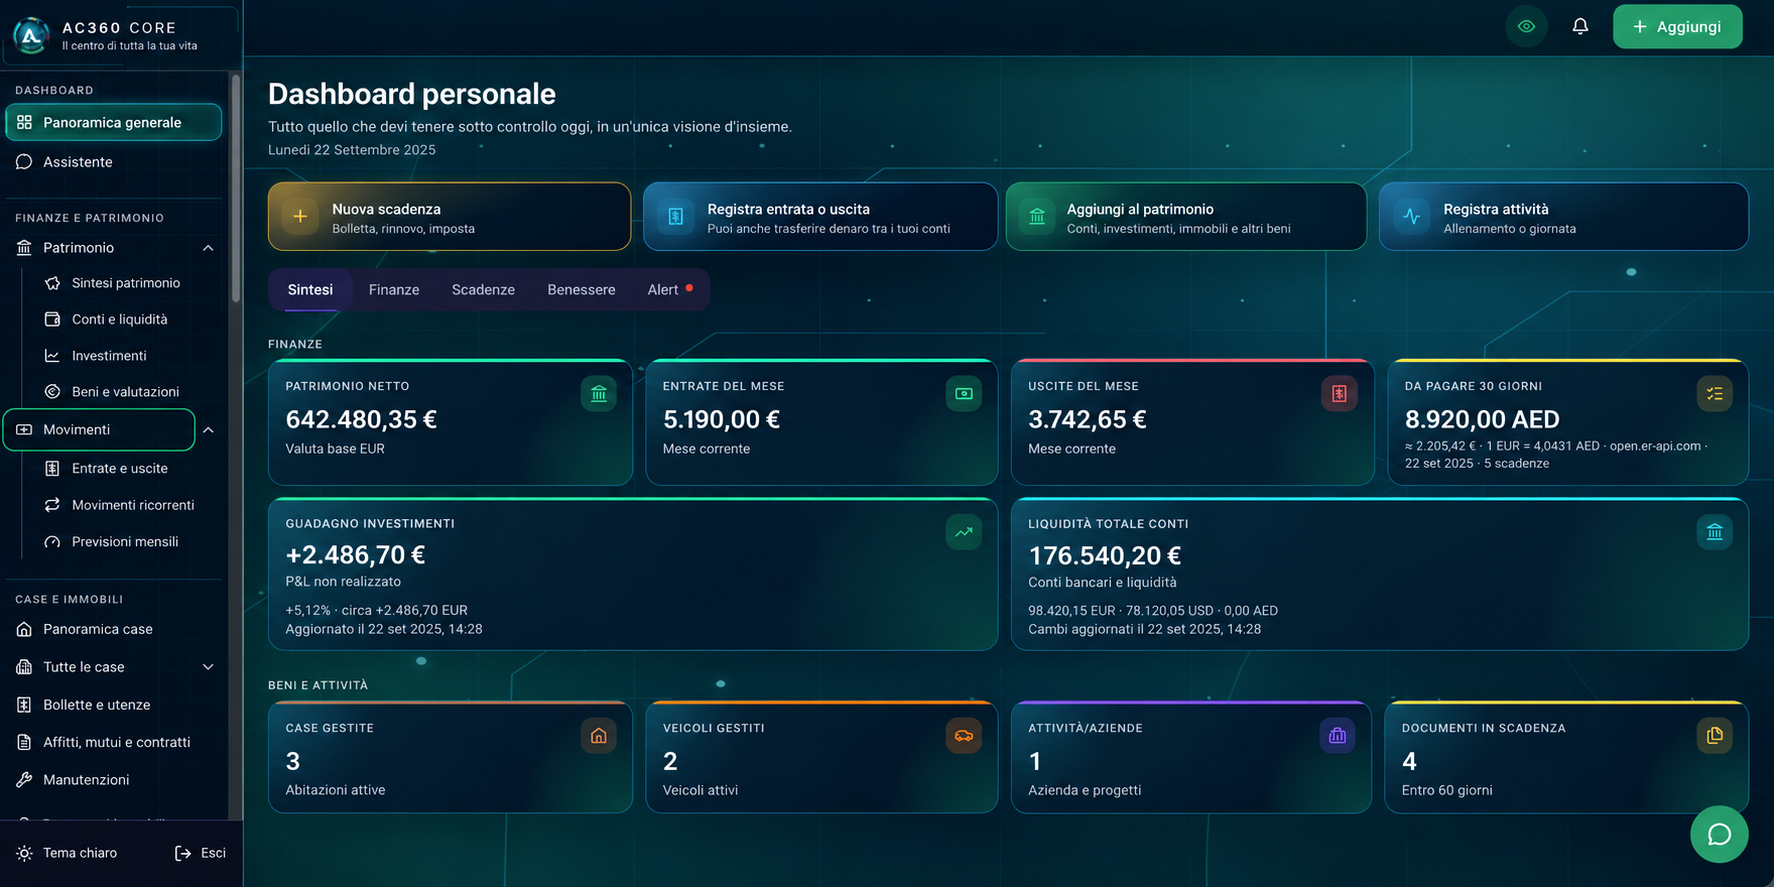
Task: Click Entrate e uscite receipt icon
Action: tap(52, 468)
